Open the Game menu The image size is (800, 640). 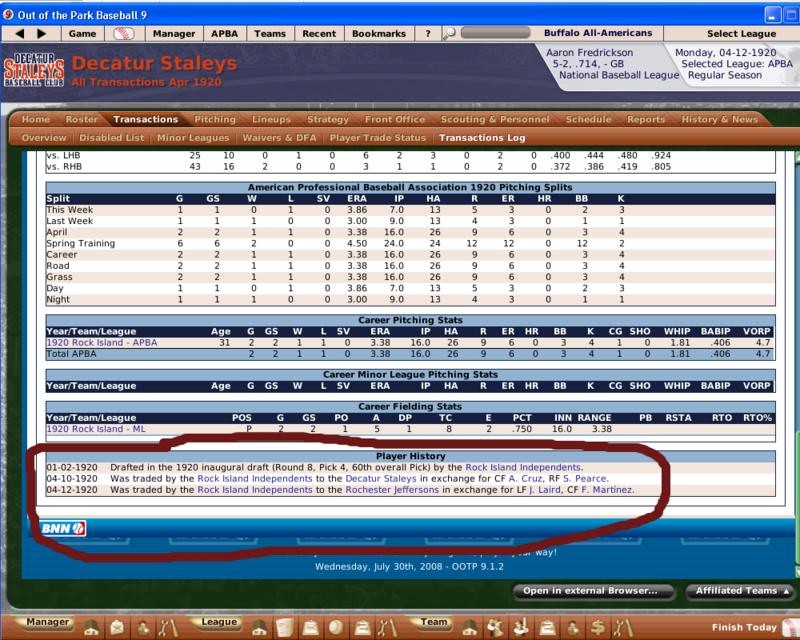click(82, 34)
